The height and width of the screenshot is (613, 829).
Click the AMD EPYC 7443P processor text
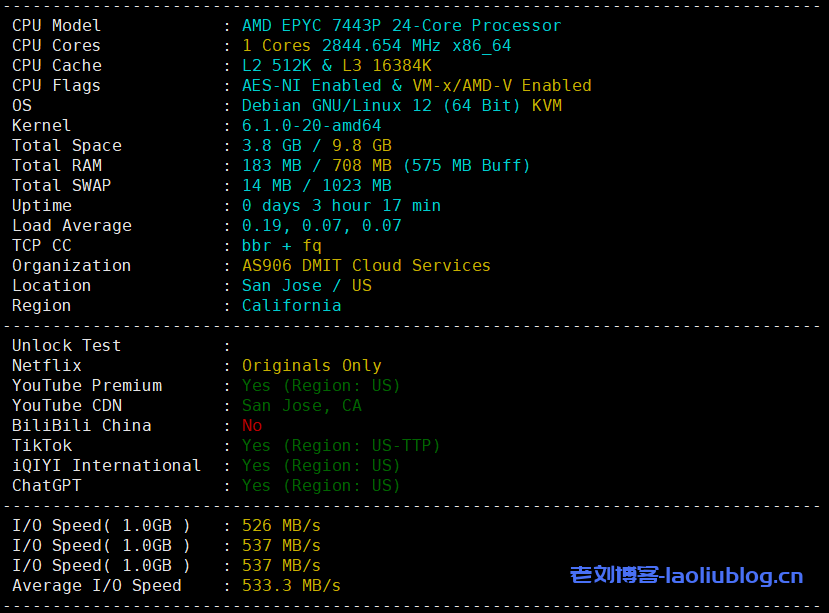[x=401, y=26]
